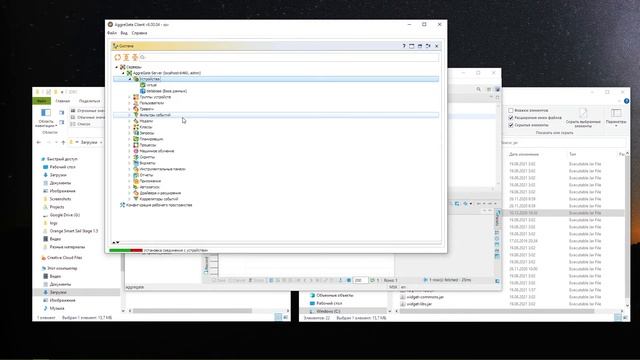Click the Корреляторы событий node icon

point(136,199)
